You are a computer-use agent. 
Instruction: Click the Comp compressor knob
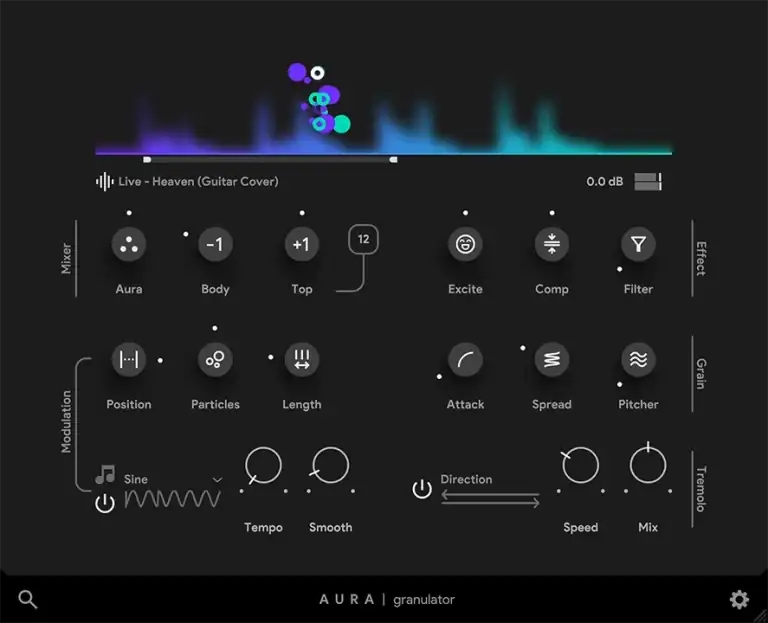tap(552, 244)
